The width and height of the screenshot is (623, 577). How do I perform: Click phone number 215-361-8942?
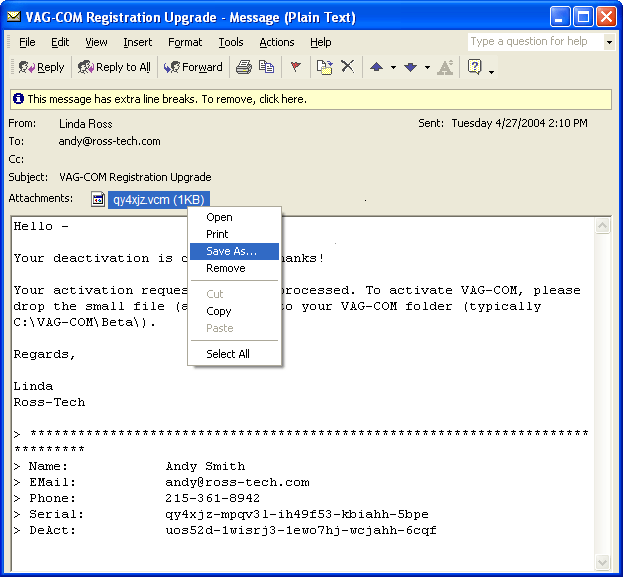click(x=213, y=498)
